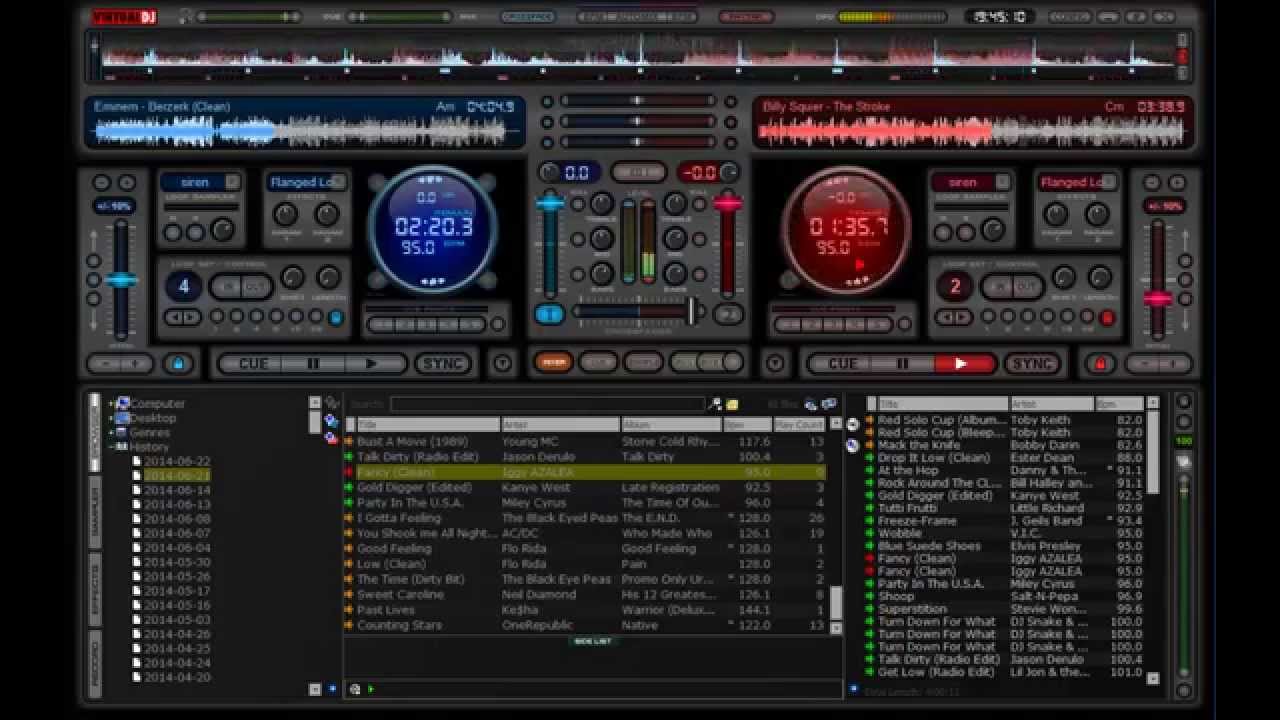Viewport: 1280px width, 720px height.
Task: Pause the right deck
Action: pyautogui.click(x=902, y=364)
